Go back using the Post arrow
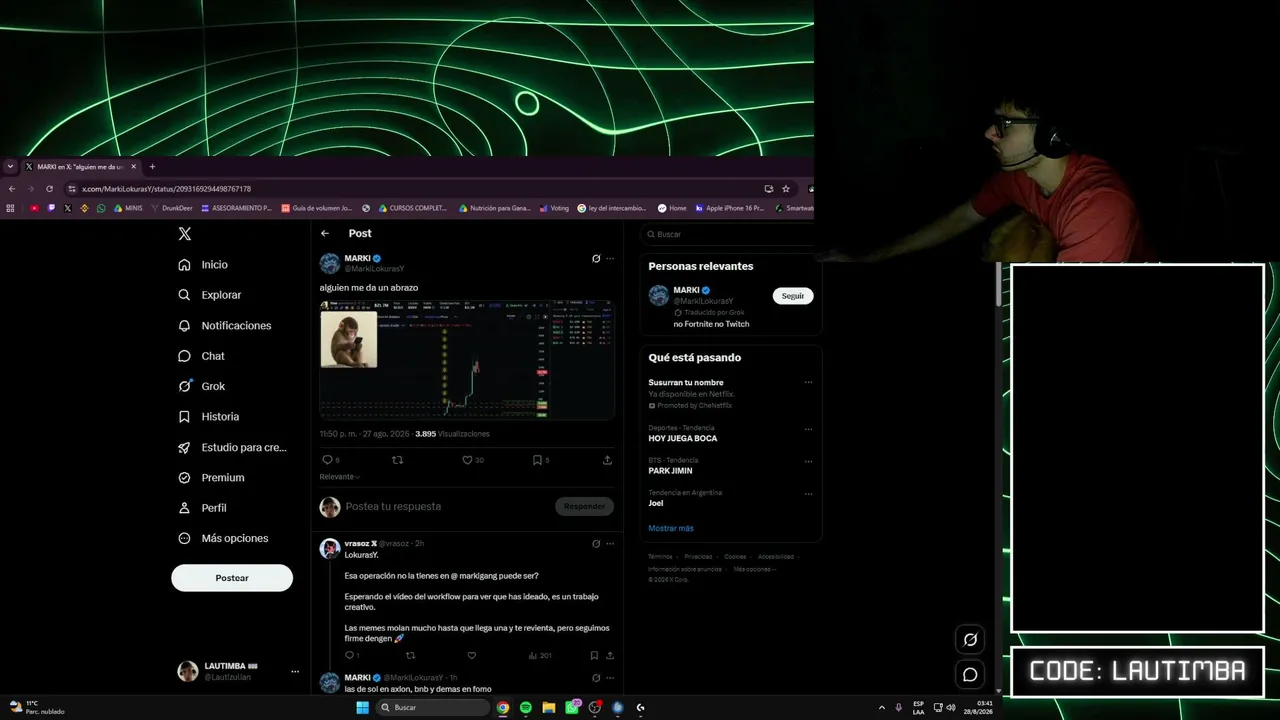This screenshot has width=1280, height=720. pyautogui.click(x=325, y=233)
